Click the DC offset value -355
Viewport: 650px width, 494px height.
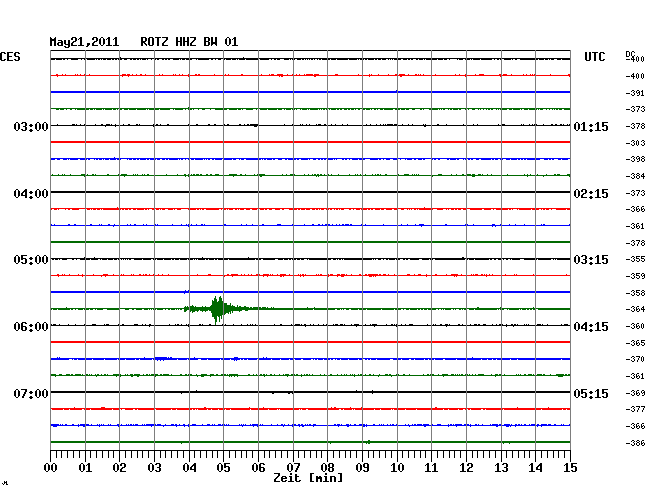click(x=635, y=259)
